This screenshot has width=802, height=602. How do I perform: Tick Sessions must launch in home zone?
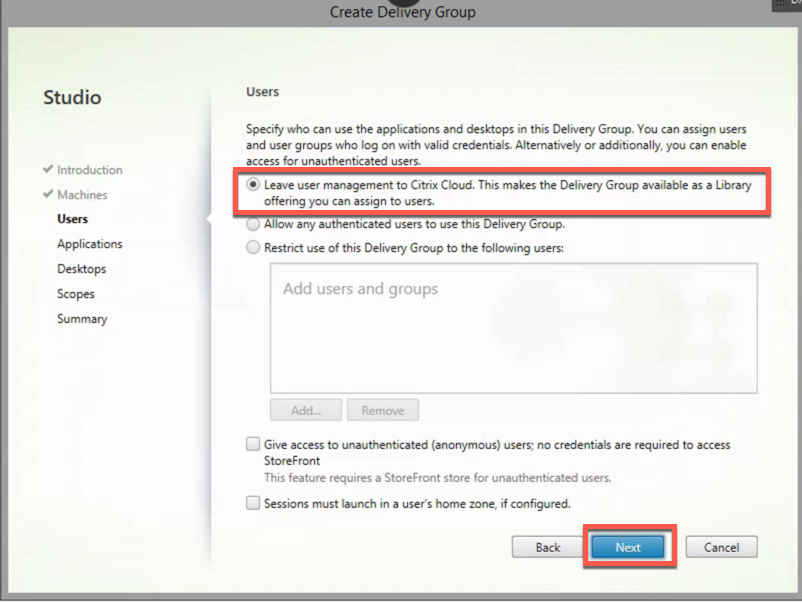[253, 503]
